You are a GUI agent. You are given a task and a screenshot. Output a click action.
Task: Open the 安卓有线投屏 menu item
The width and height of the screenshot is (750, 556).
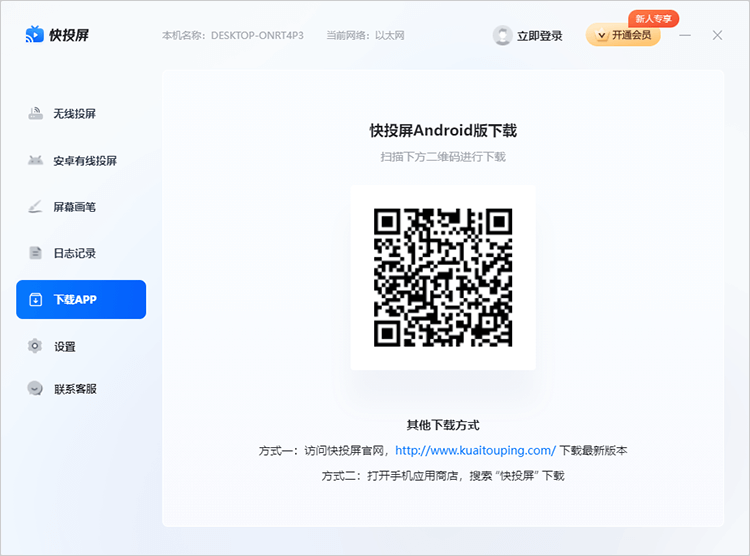click(x=85, y=161)
